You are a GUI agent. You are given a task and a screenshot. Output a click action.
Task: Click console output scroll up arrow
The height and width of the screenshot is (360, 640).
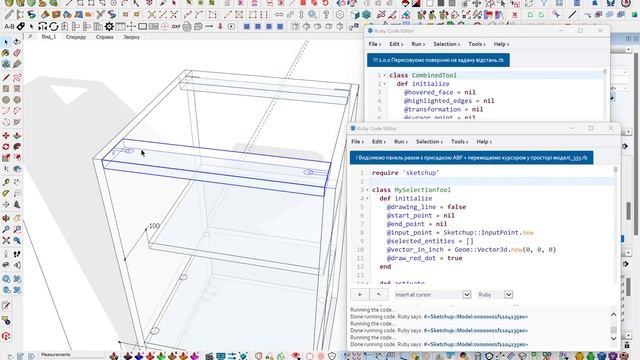[613, 314]
